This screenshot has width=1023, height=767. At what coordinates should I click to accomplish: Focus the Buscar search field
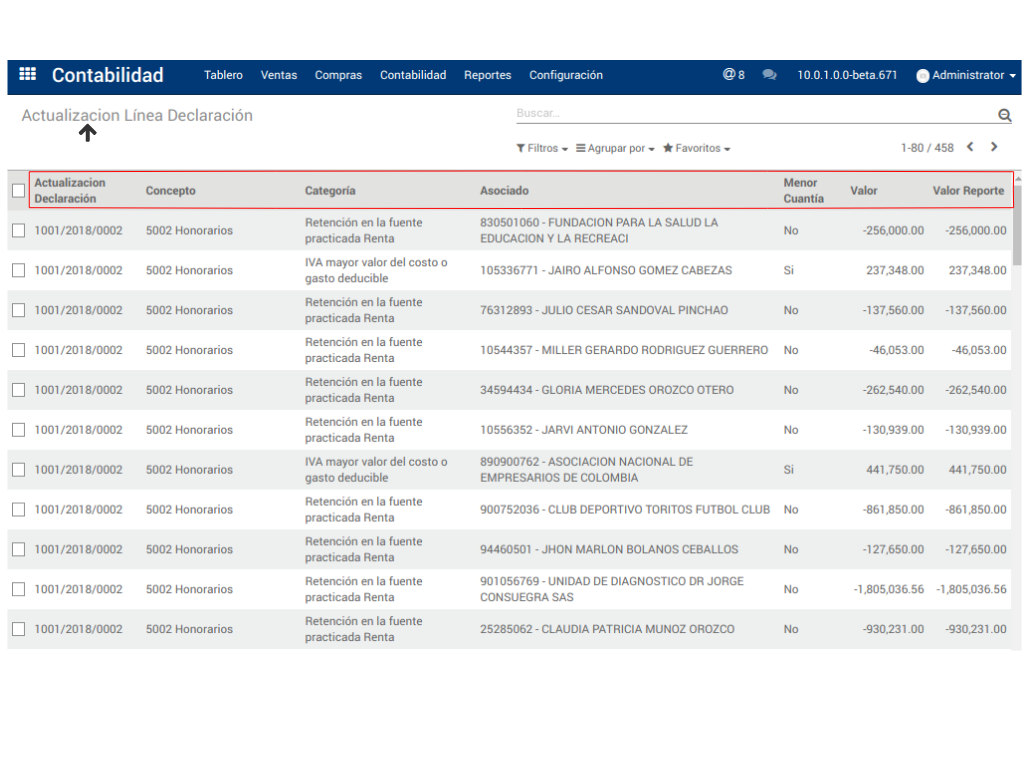point(750,114)
